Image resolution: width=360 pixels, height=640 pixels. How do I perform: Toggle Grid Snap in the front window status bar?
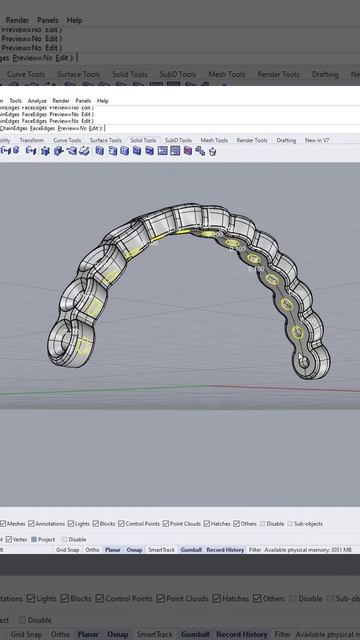pos(68,550)
